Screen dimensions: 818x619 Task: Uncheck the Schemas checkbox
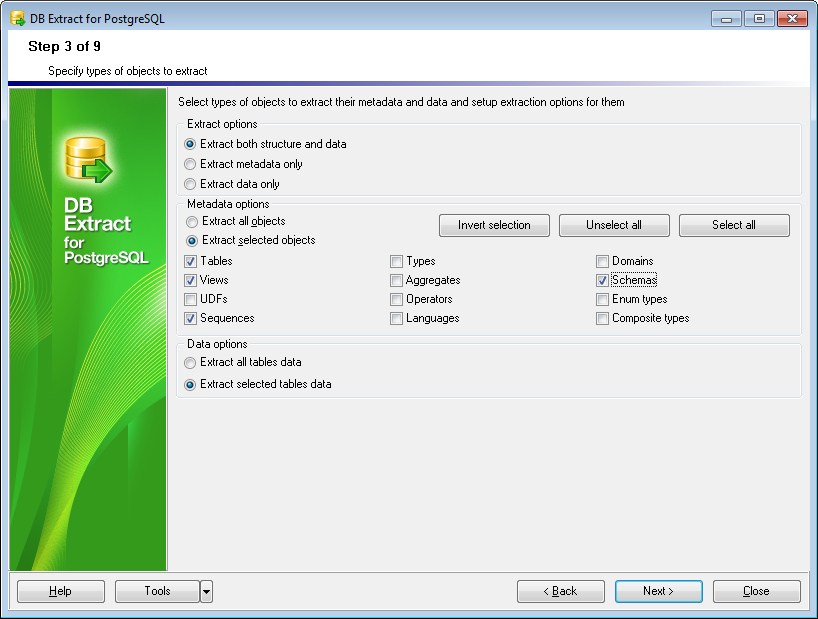coord(603,281)
